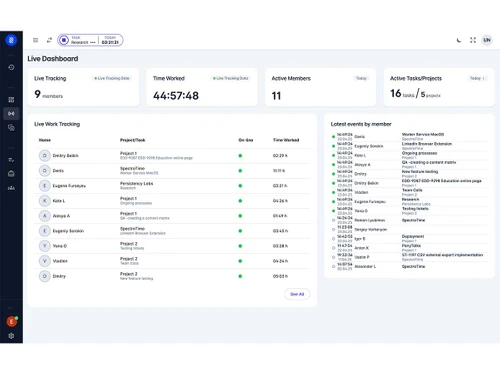This screenshot has height=375, width=500.
Task: Click the 16 tasks / 5 projects value
Action: tap(415, 94)
